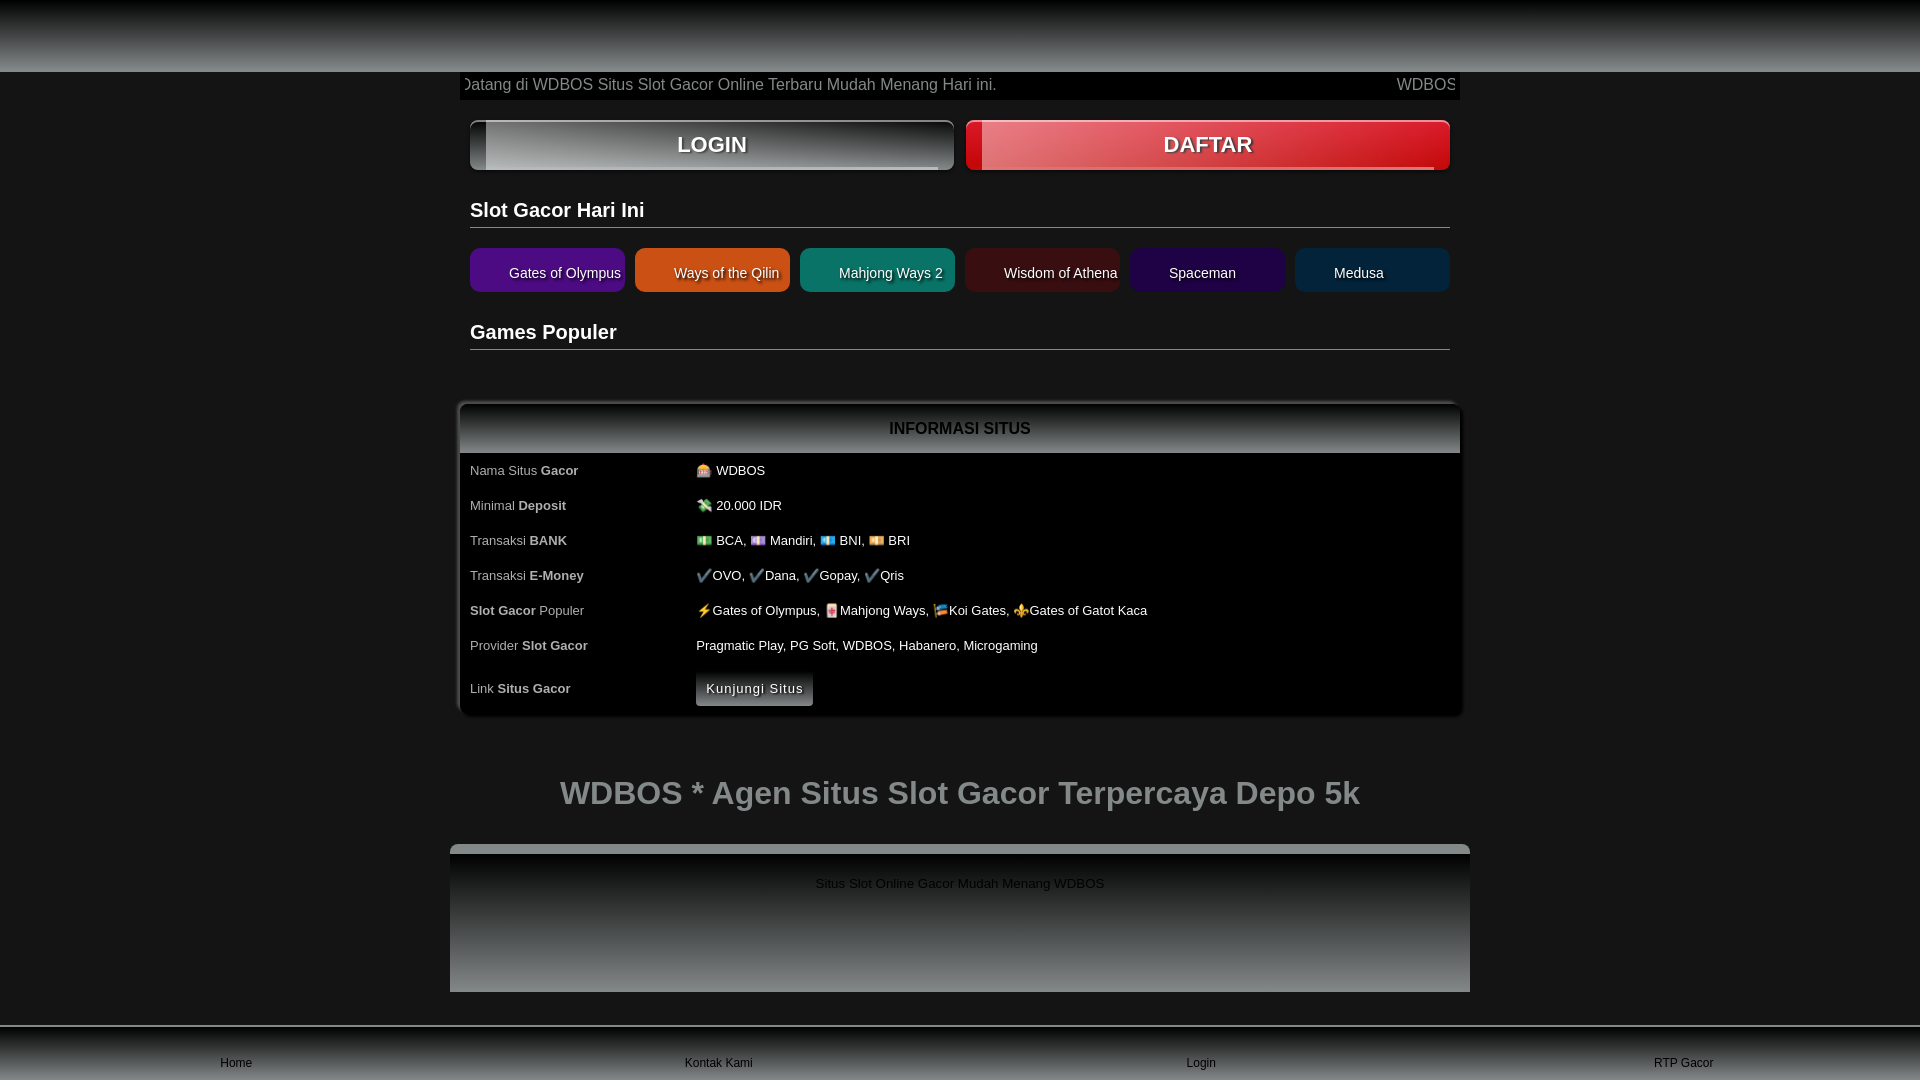The image size is (1920, 1080).
Task: Click the WDBOS Agen Situs Slot Gacor heading
Action: pos(960,793)
